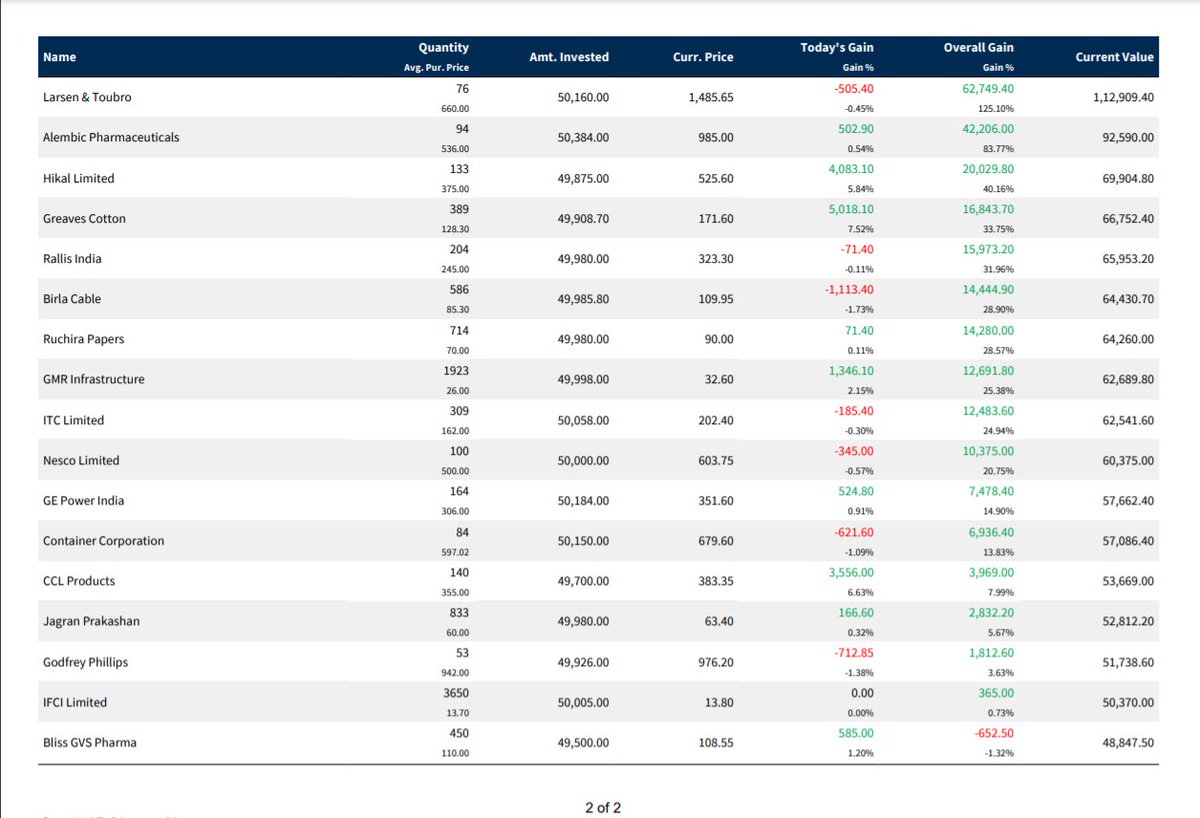The height and width of the screenshot is (818, 1200).
Task: Click the Today's Gain column header
Action: 837,48
